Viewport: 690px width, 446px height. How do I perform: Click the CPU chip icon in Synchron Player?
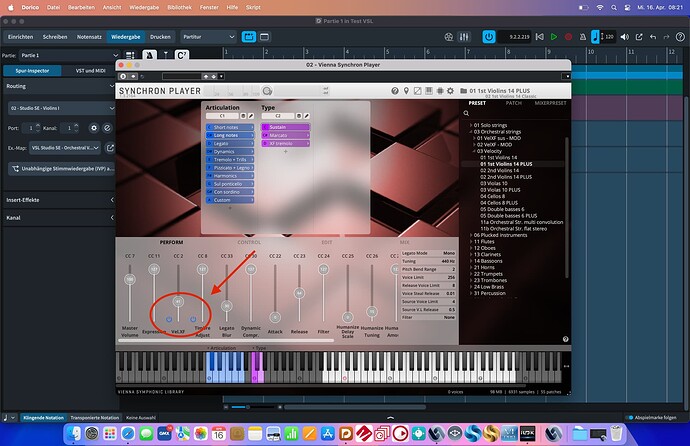point(440,91)
